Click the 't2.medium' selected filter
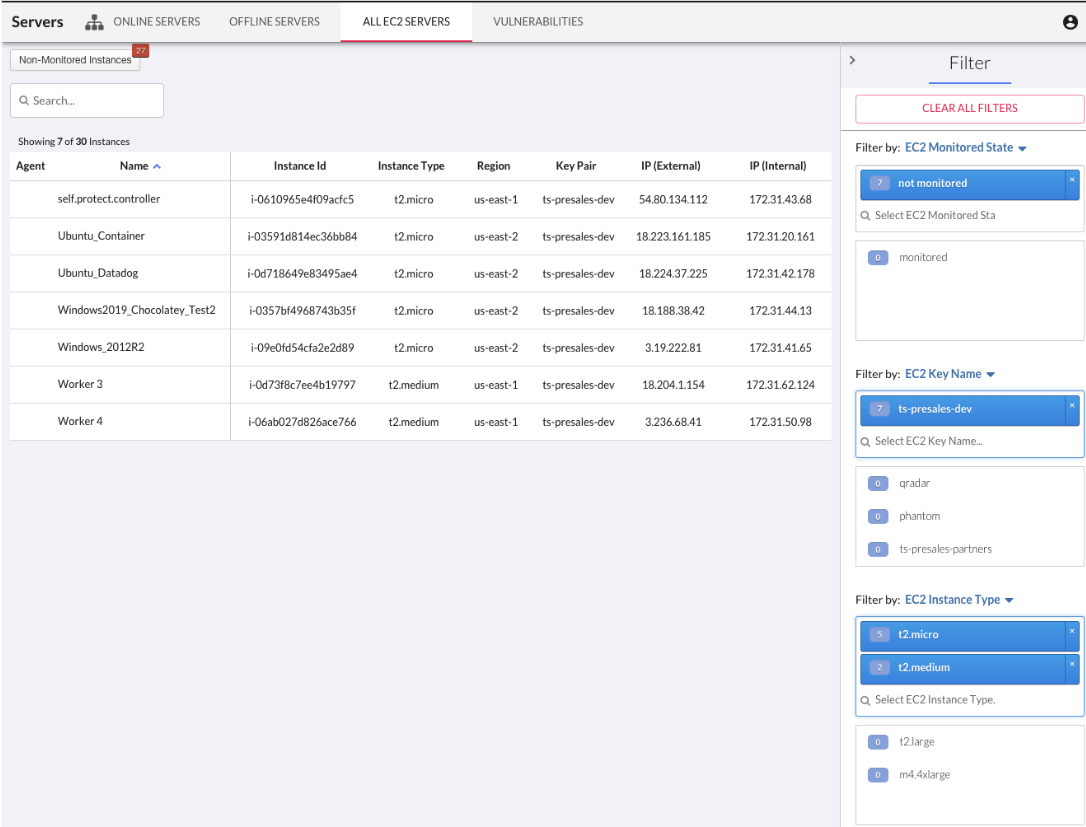The height and width of the screenshot is (827, 1086). pyautogui.click(x=963, y=668)
